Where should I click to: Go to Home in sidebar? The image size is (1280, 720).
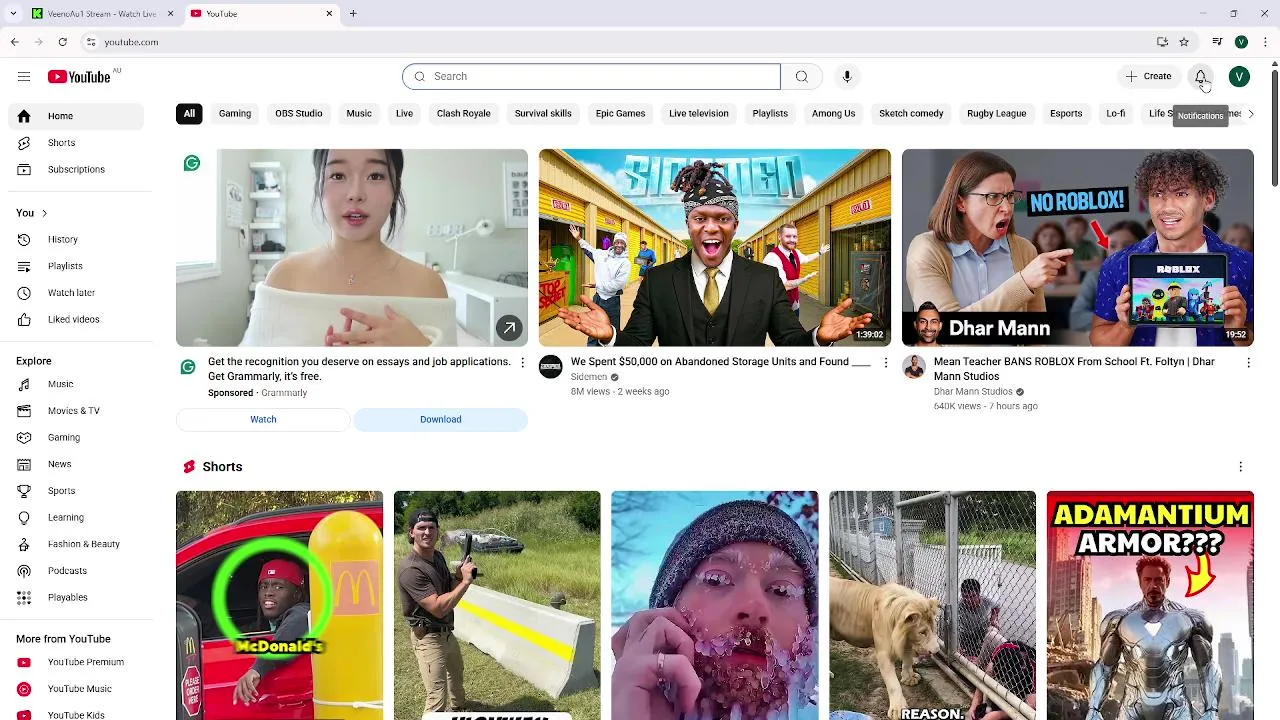pos(76,116)
